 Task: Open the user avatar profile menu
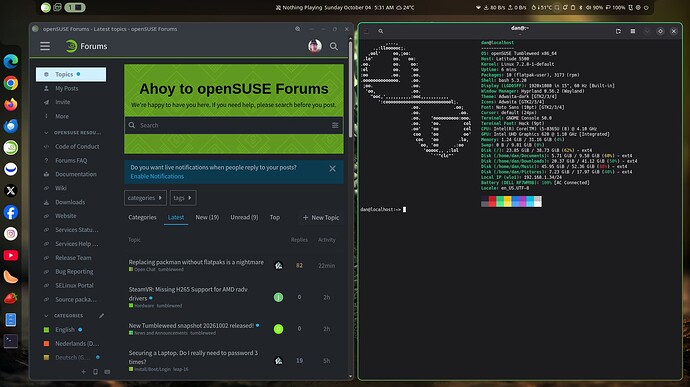coord(315,46)
